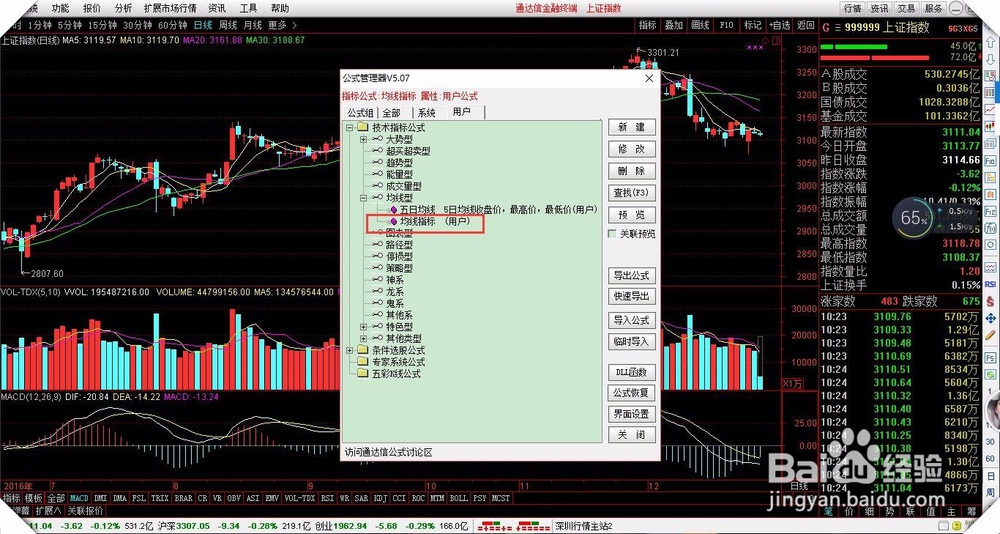Viewport: 1000px width, 534px height.
Task: Click the RSI icon in right sidebar
Action: pos(991,284)
